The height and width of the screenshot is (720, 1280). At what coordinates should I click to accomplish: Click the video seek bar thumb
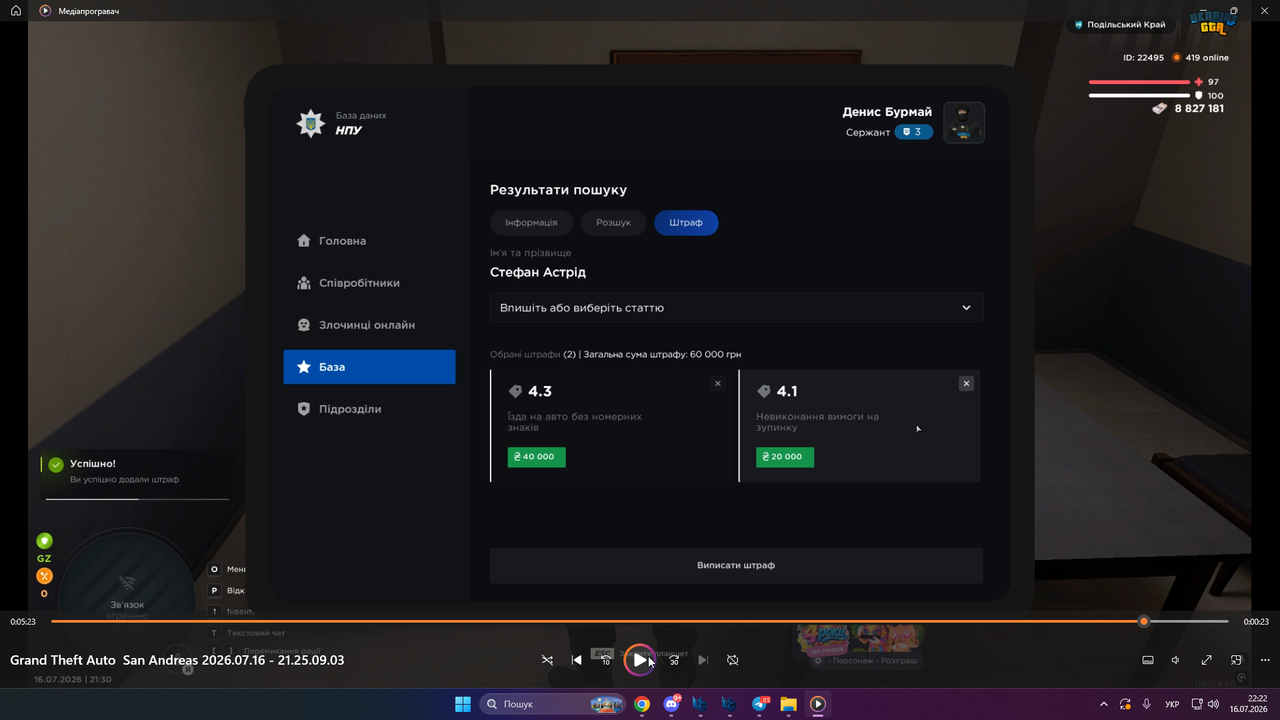(1144, 621)
